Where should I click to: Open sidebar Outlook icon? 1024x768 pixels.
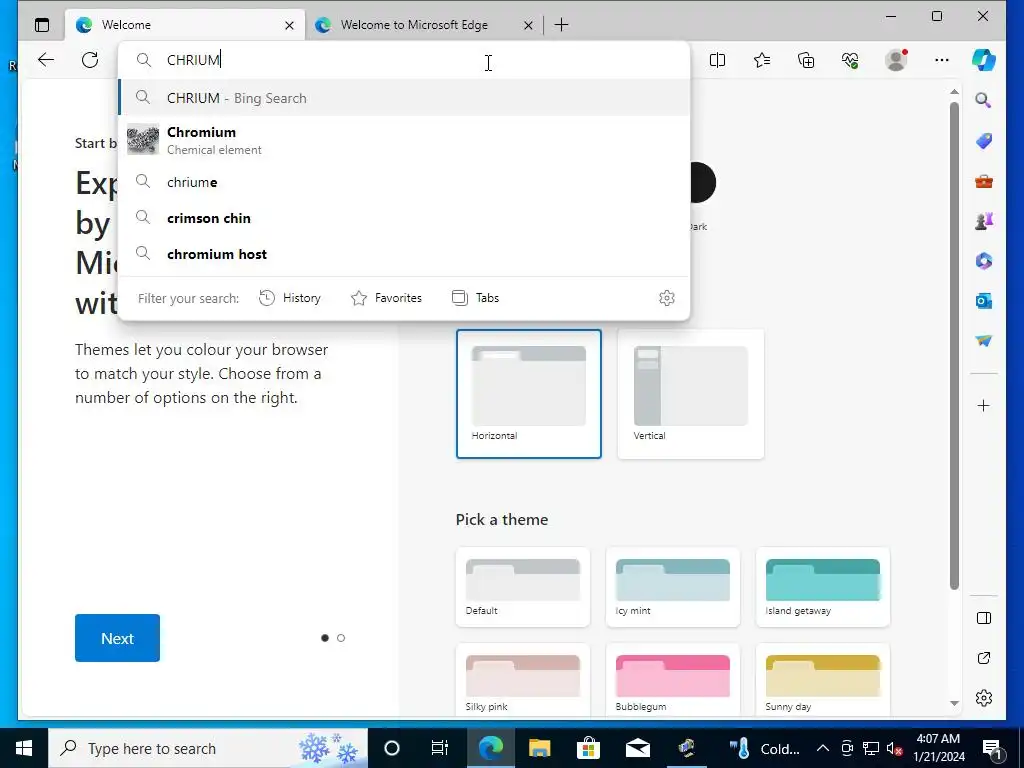(x=984, y=301)
